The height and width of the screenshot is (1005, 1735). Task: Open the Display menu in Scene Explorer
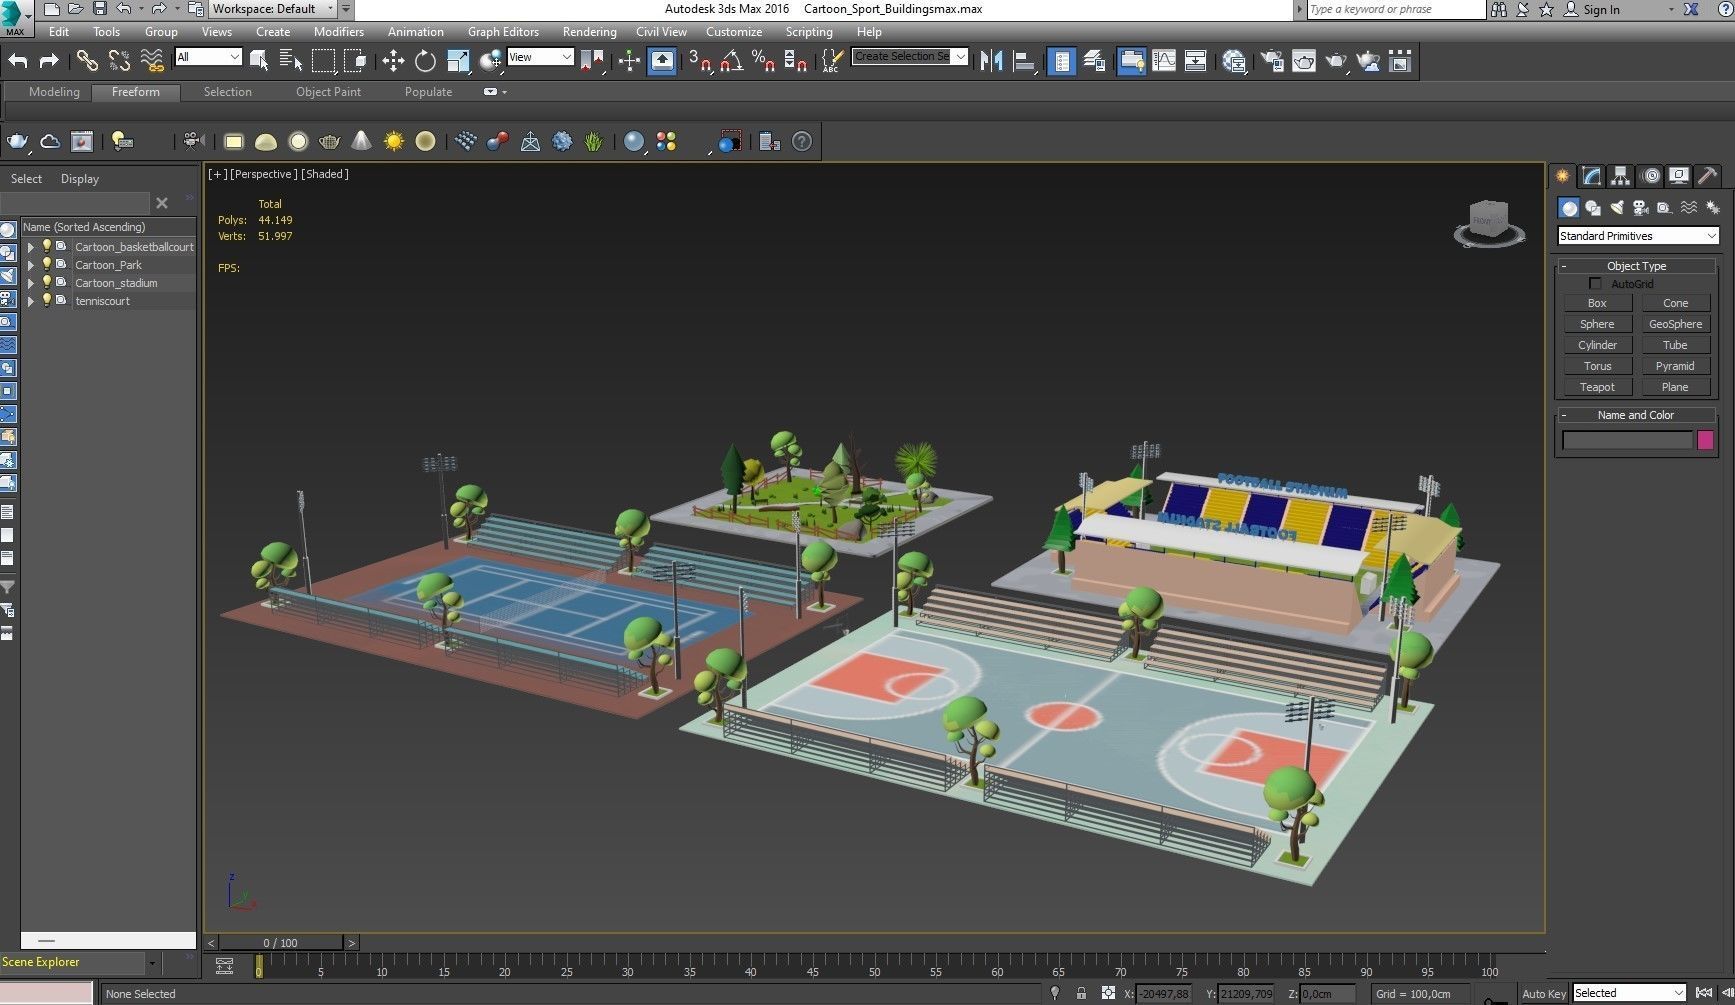tap(80, 179)
